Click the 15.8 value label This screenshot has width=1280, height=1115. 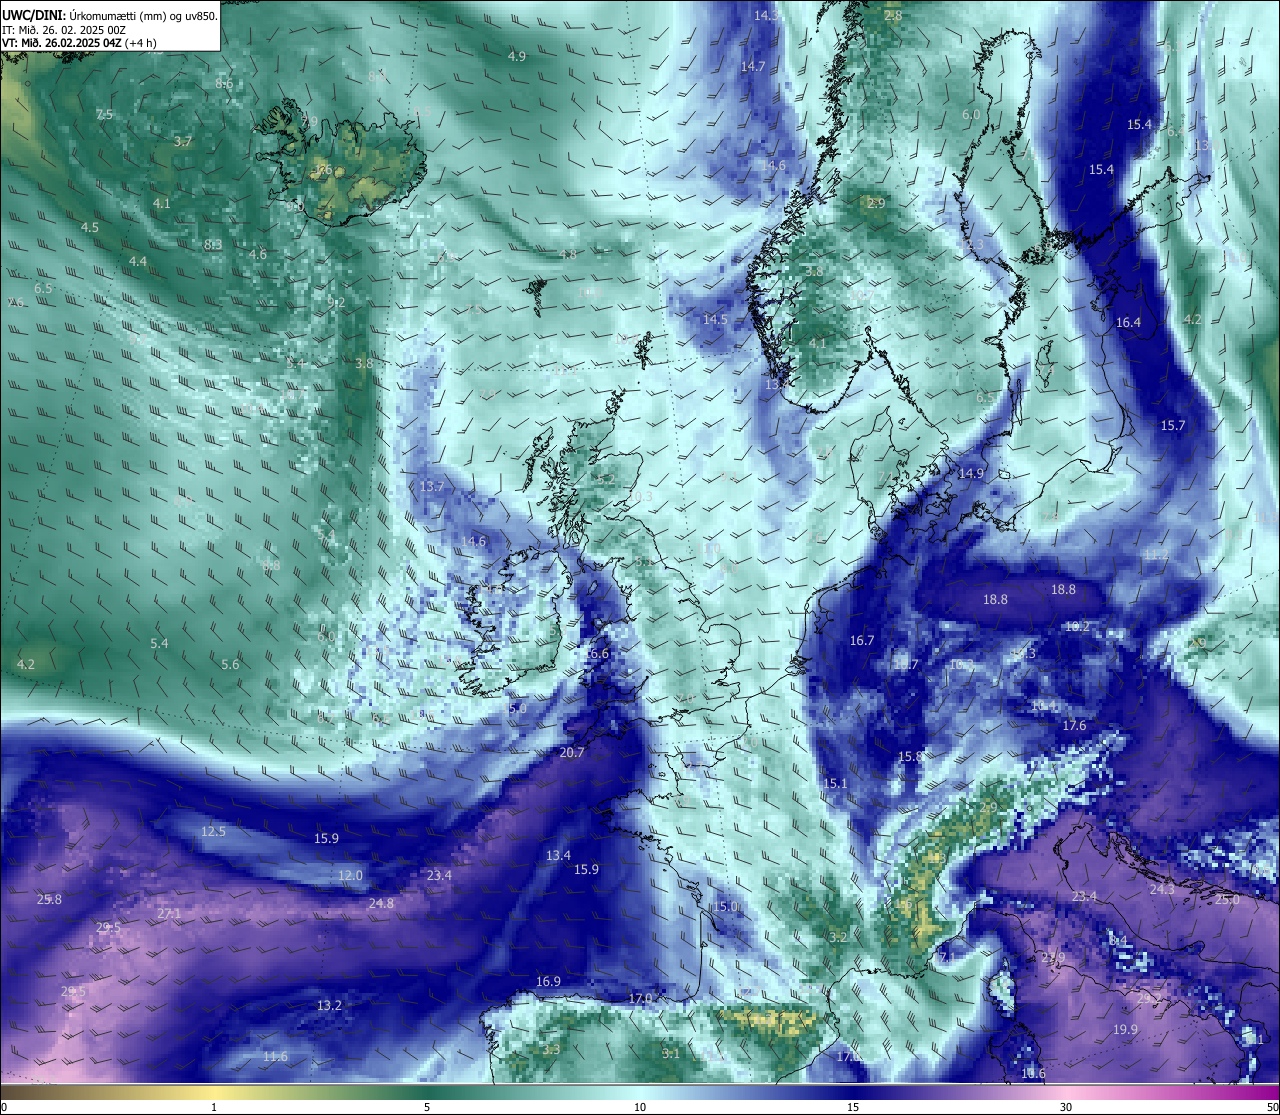click(x=910, y=757)
